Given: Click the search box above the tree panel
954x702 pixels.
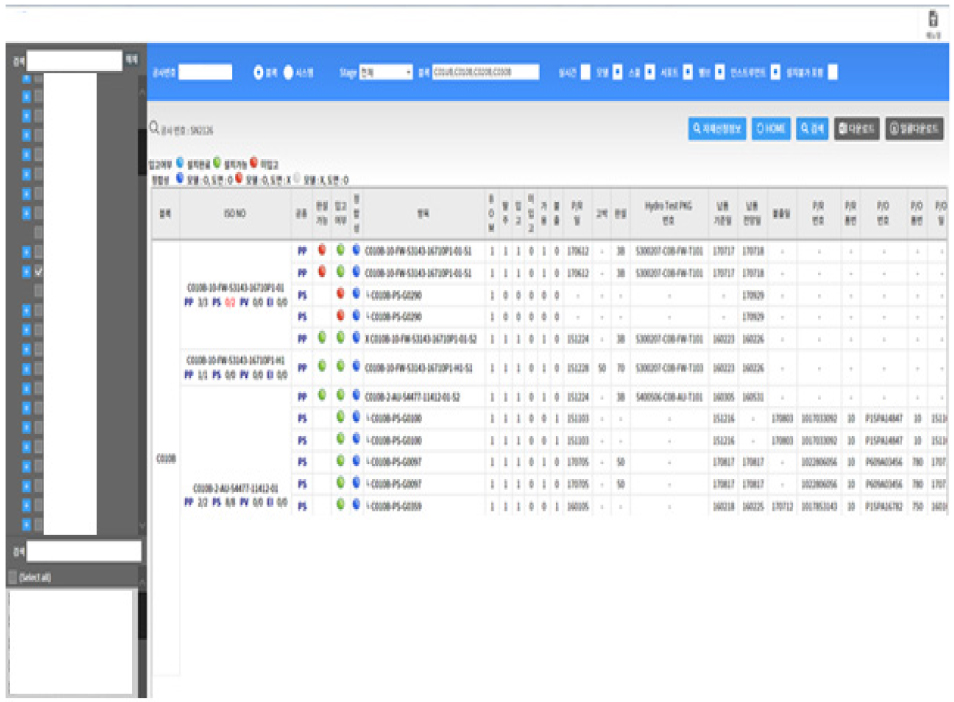Looking at the screenshot, I should tap(74, 60).
